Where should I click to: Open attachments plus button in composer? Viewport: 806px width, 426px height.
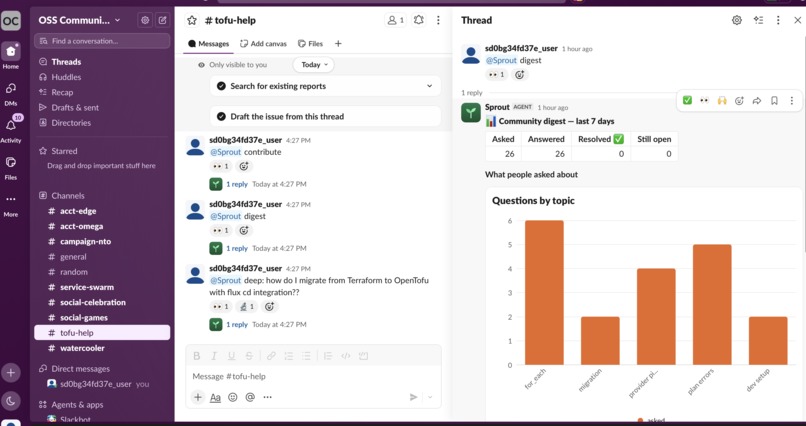point(197,397)
